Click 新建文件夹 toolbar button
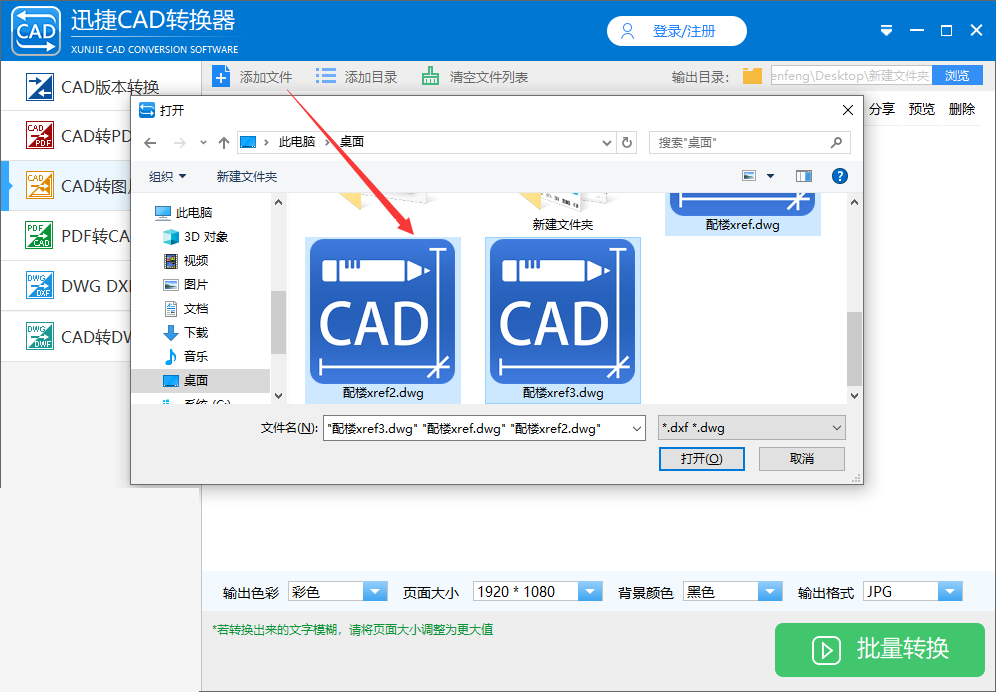The image size is (996, 692). pyautogui.click(x=246, y=177)
